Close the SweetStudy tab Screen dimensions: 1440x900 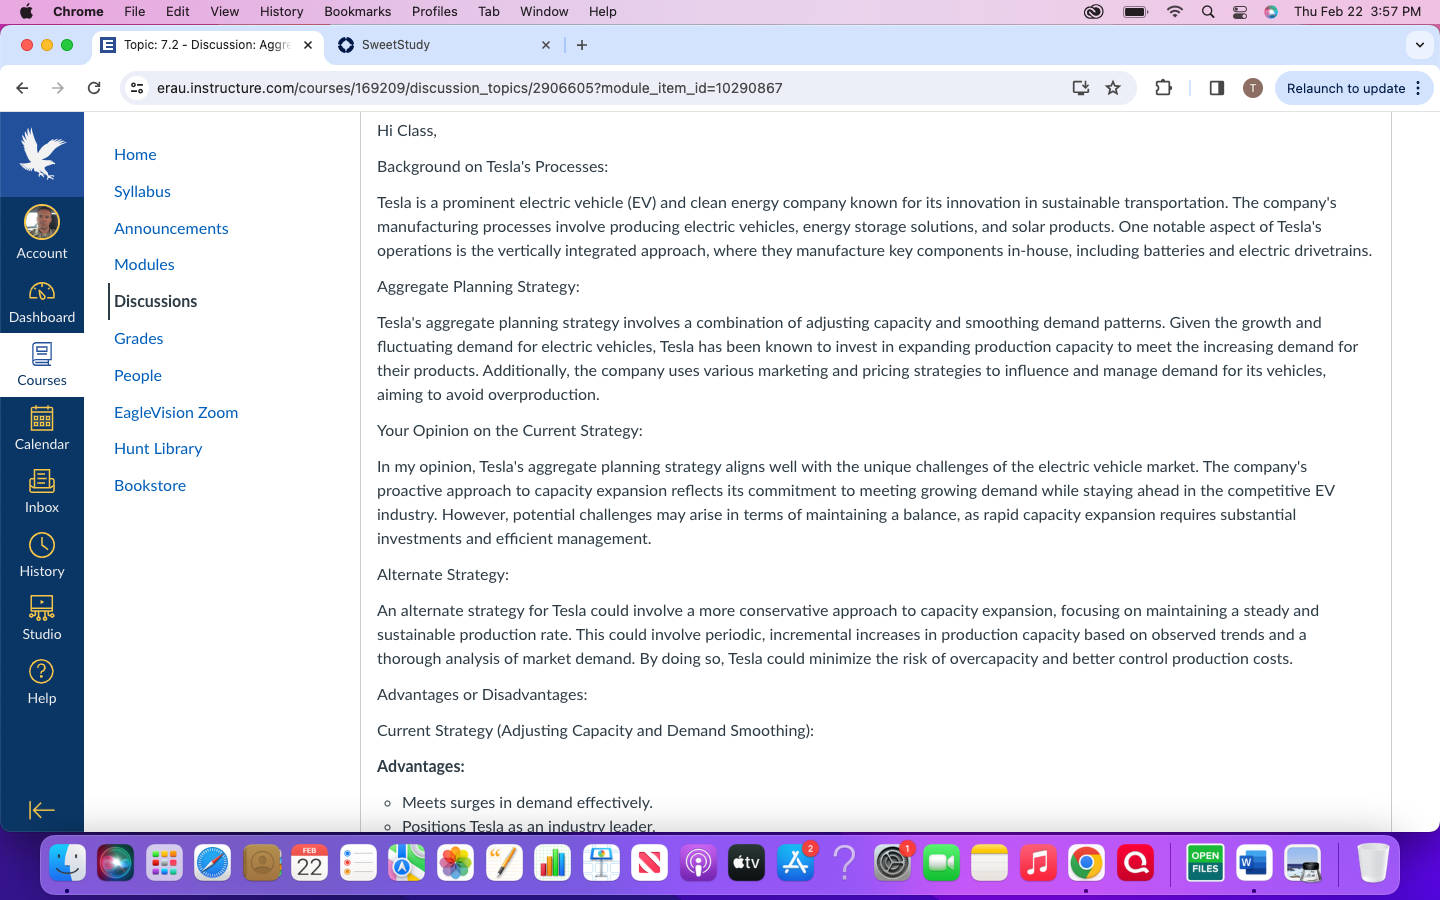point(546,45)
